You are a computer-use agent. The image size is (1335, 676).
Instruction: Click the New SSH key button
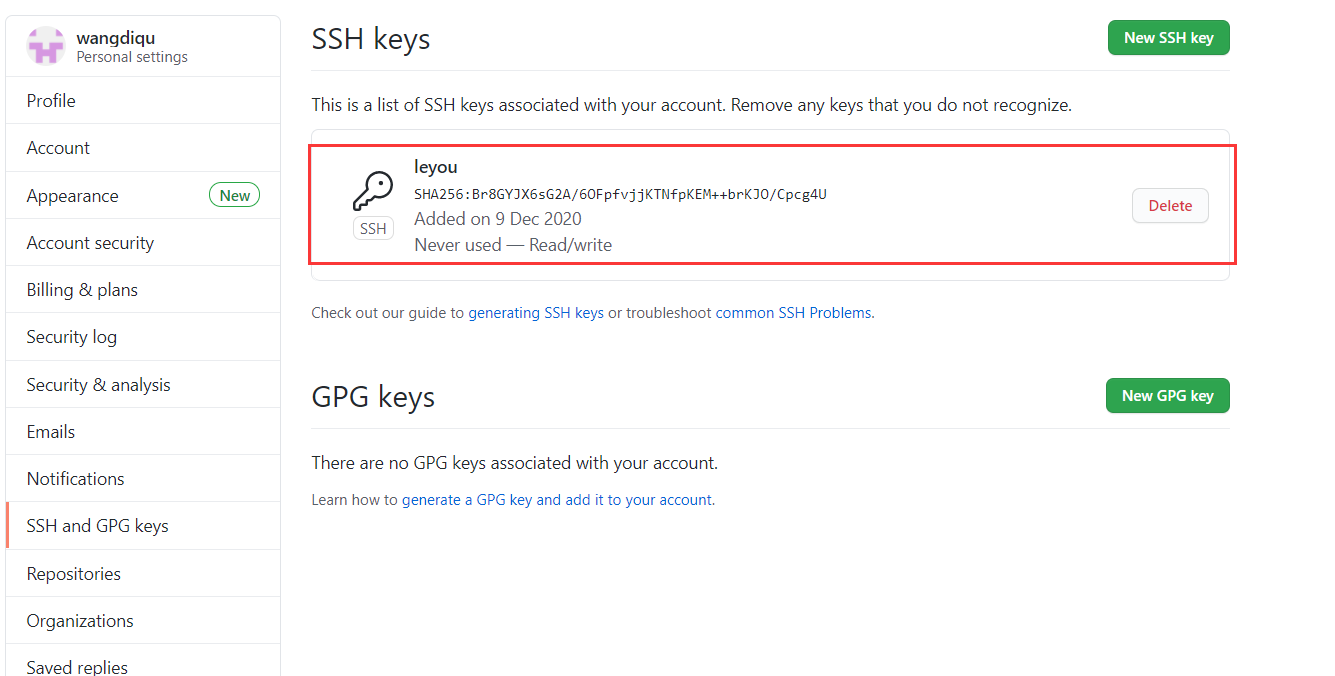point(1168,38)
